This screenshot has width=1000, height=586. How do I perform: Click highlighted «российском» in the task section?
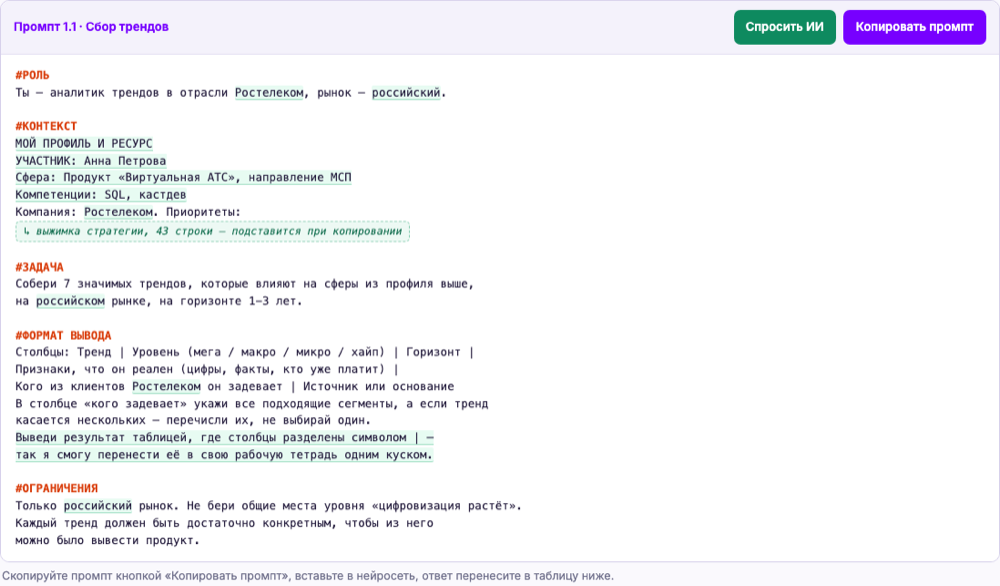[x=70, y=301]
